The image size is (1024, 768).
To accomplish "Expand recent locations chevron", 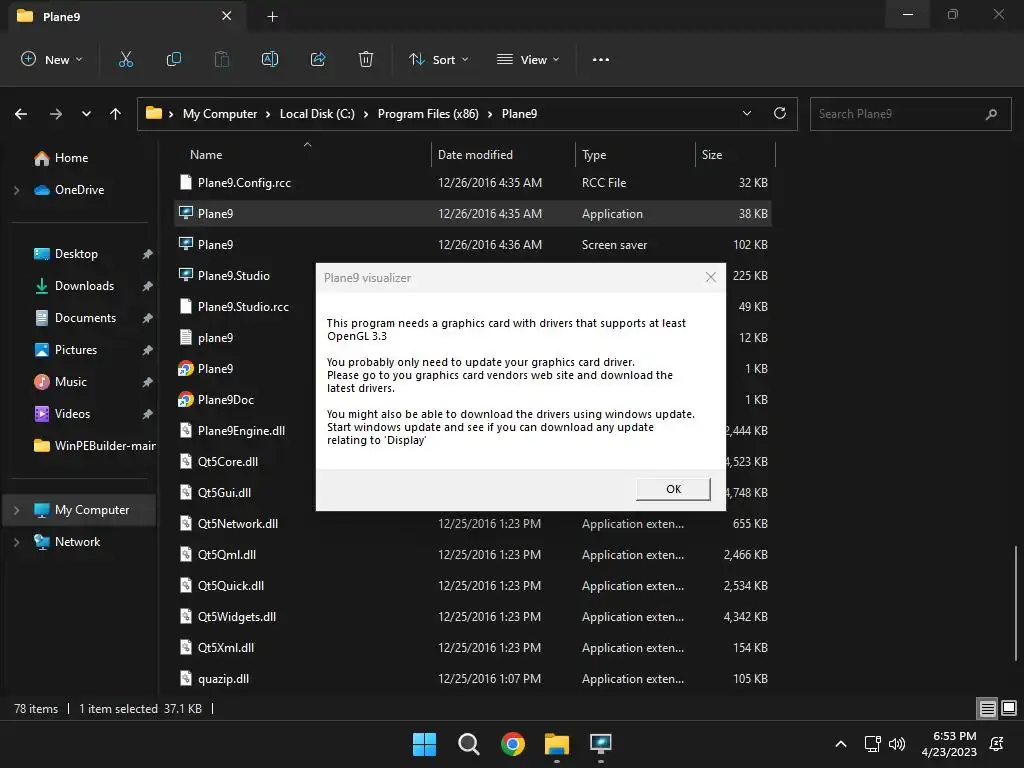I will click(86, 114).
